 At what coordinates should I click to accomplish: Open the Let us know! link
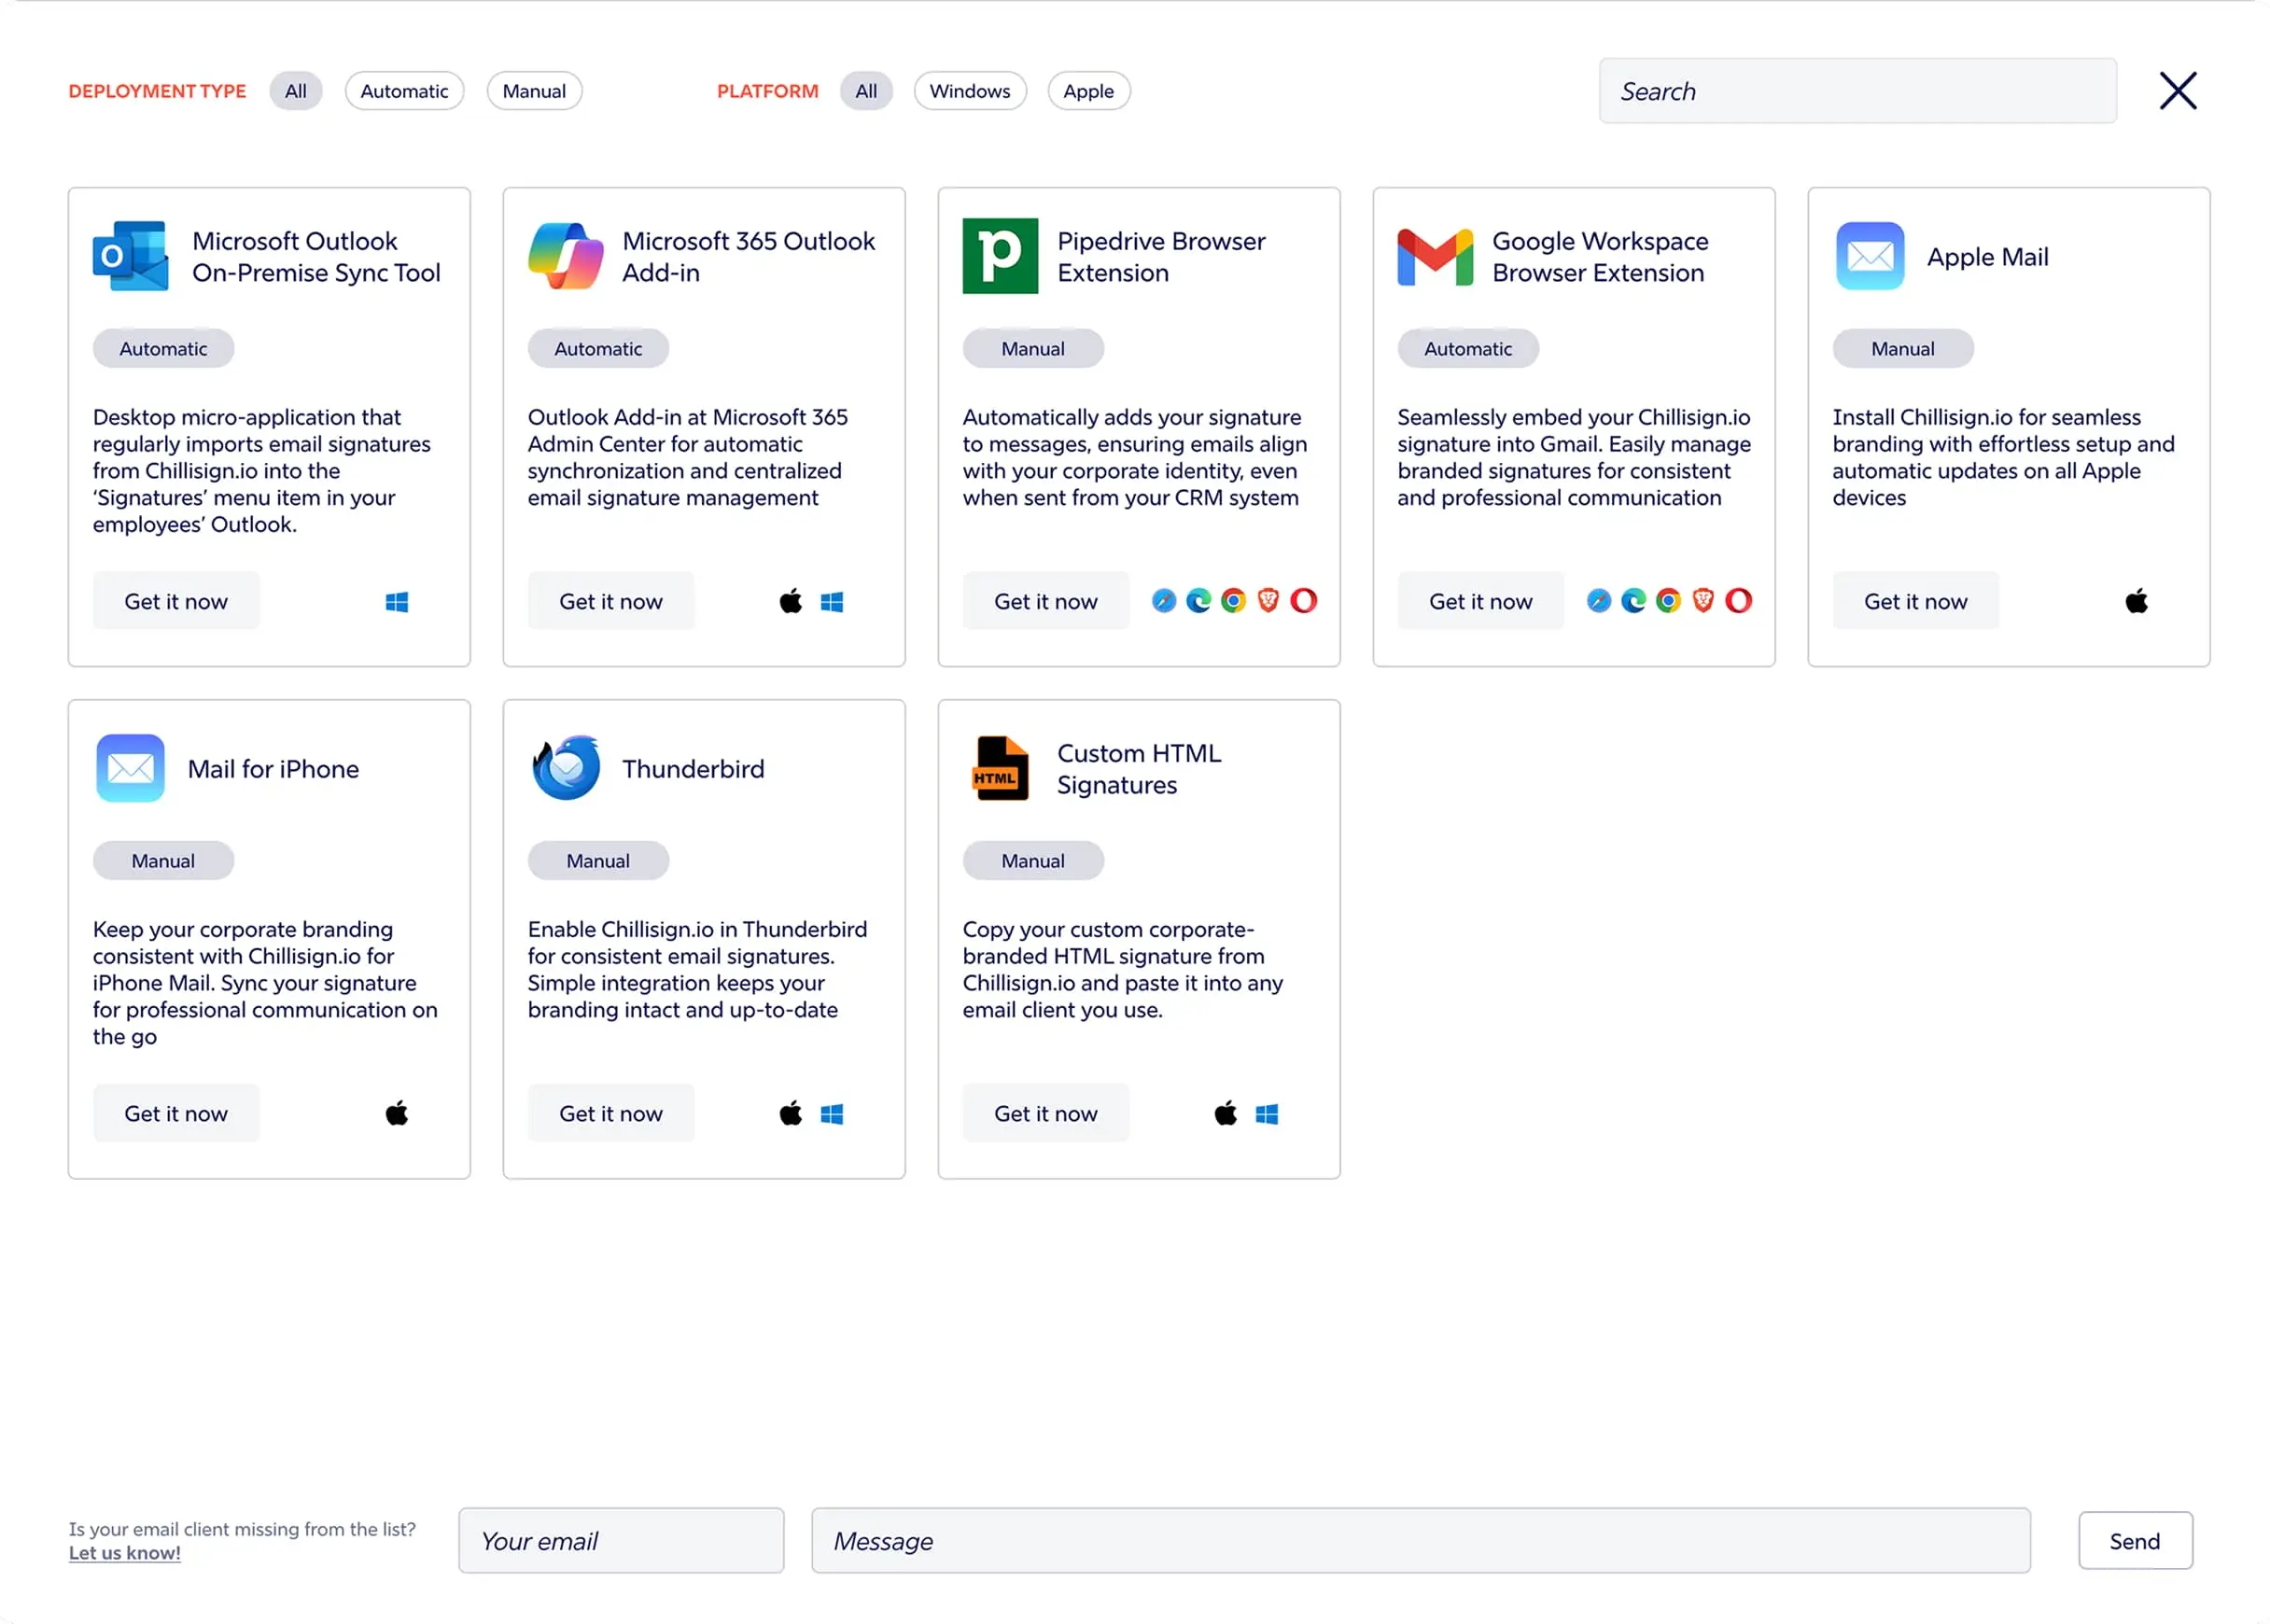pos(125,1553)
